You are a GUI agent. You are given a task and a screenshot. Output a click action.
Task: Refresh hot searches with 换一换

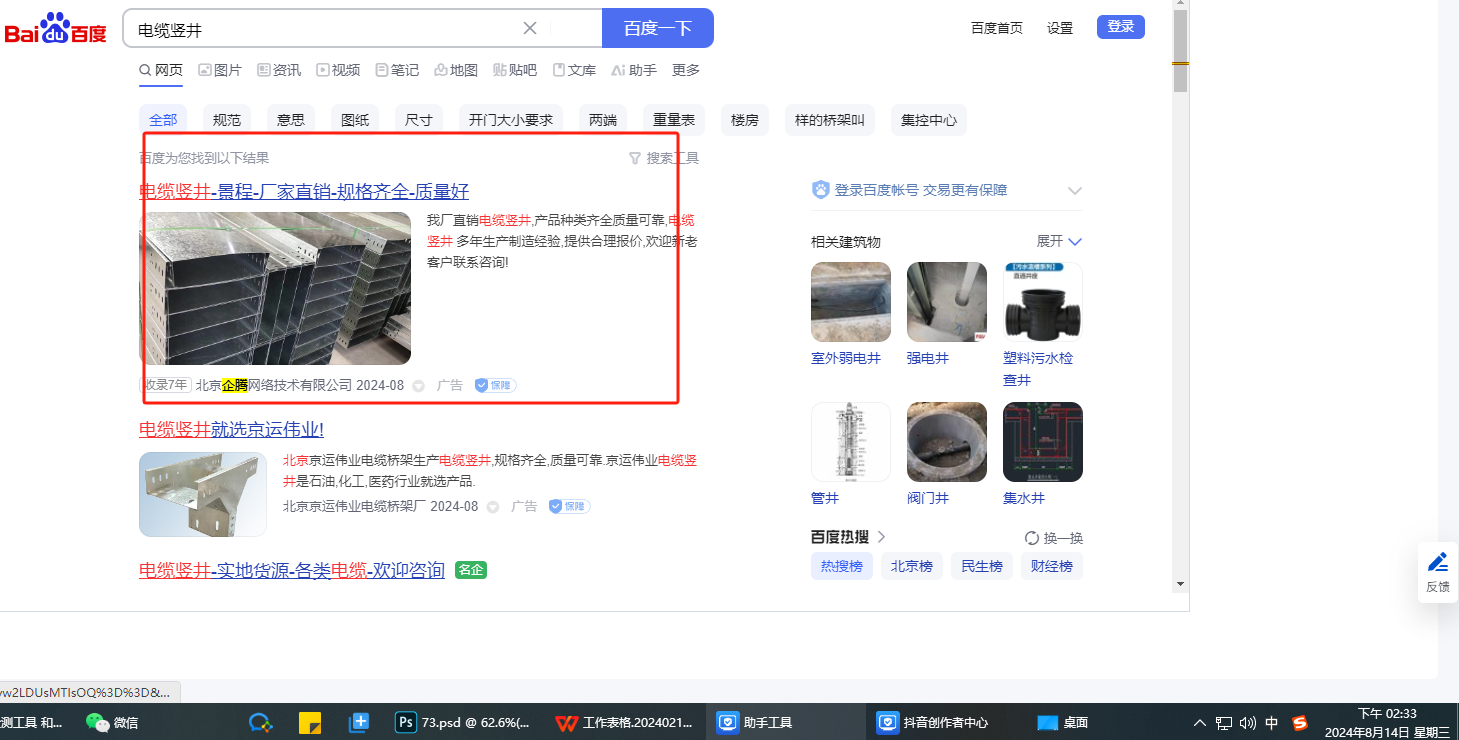click(x=1054, y=538)
